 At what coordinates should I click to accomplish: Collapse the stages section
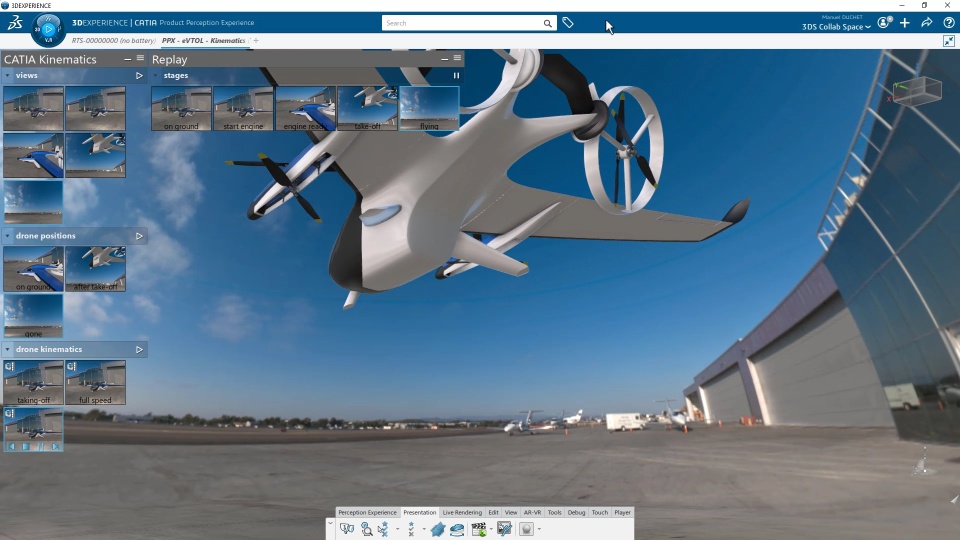pos(156,75)
